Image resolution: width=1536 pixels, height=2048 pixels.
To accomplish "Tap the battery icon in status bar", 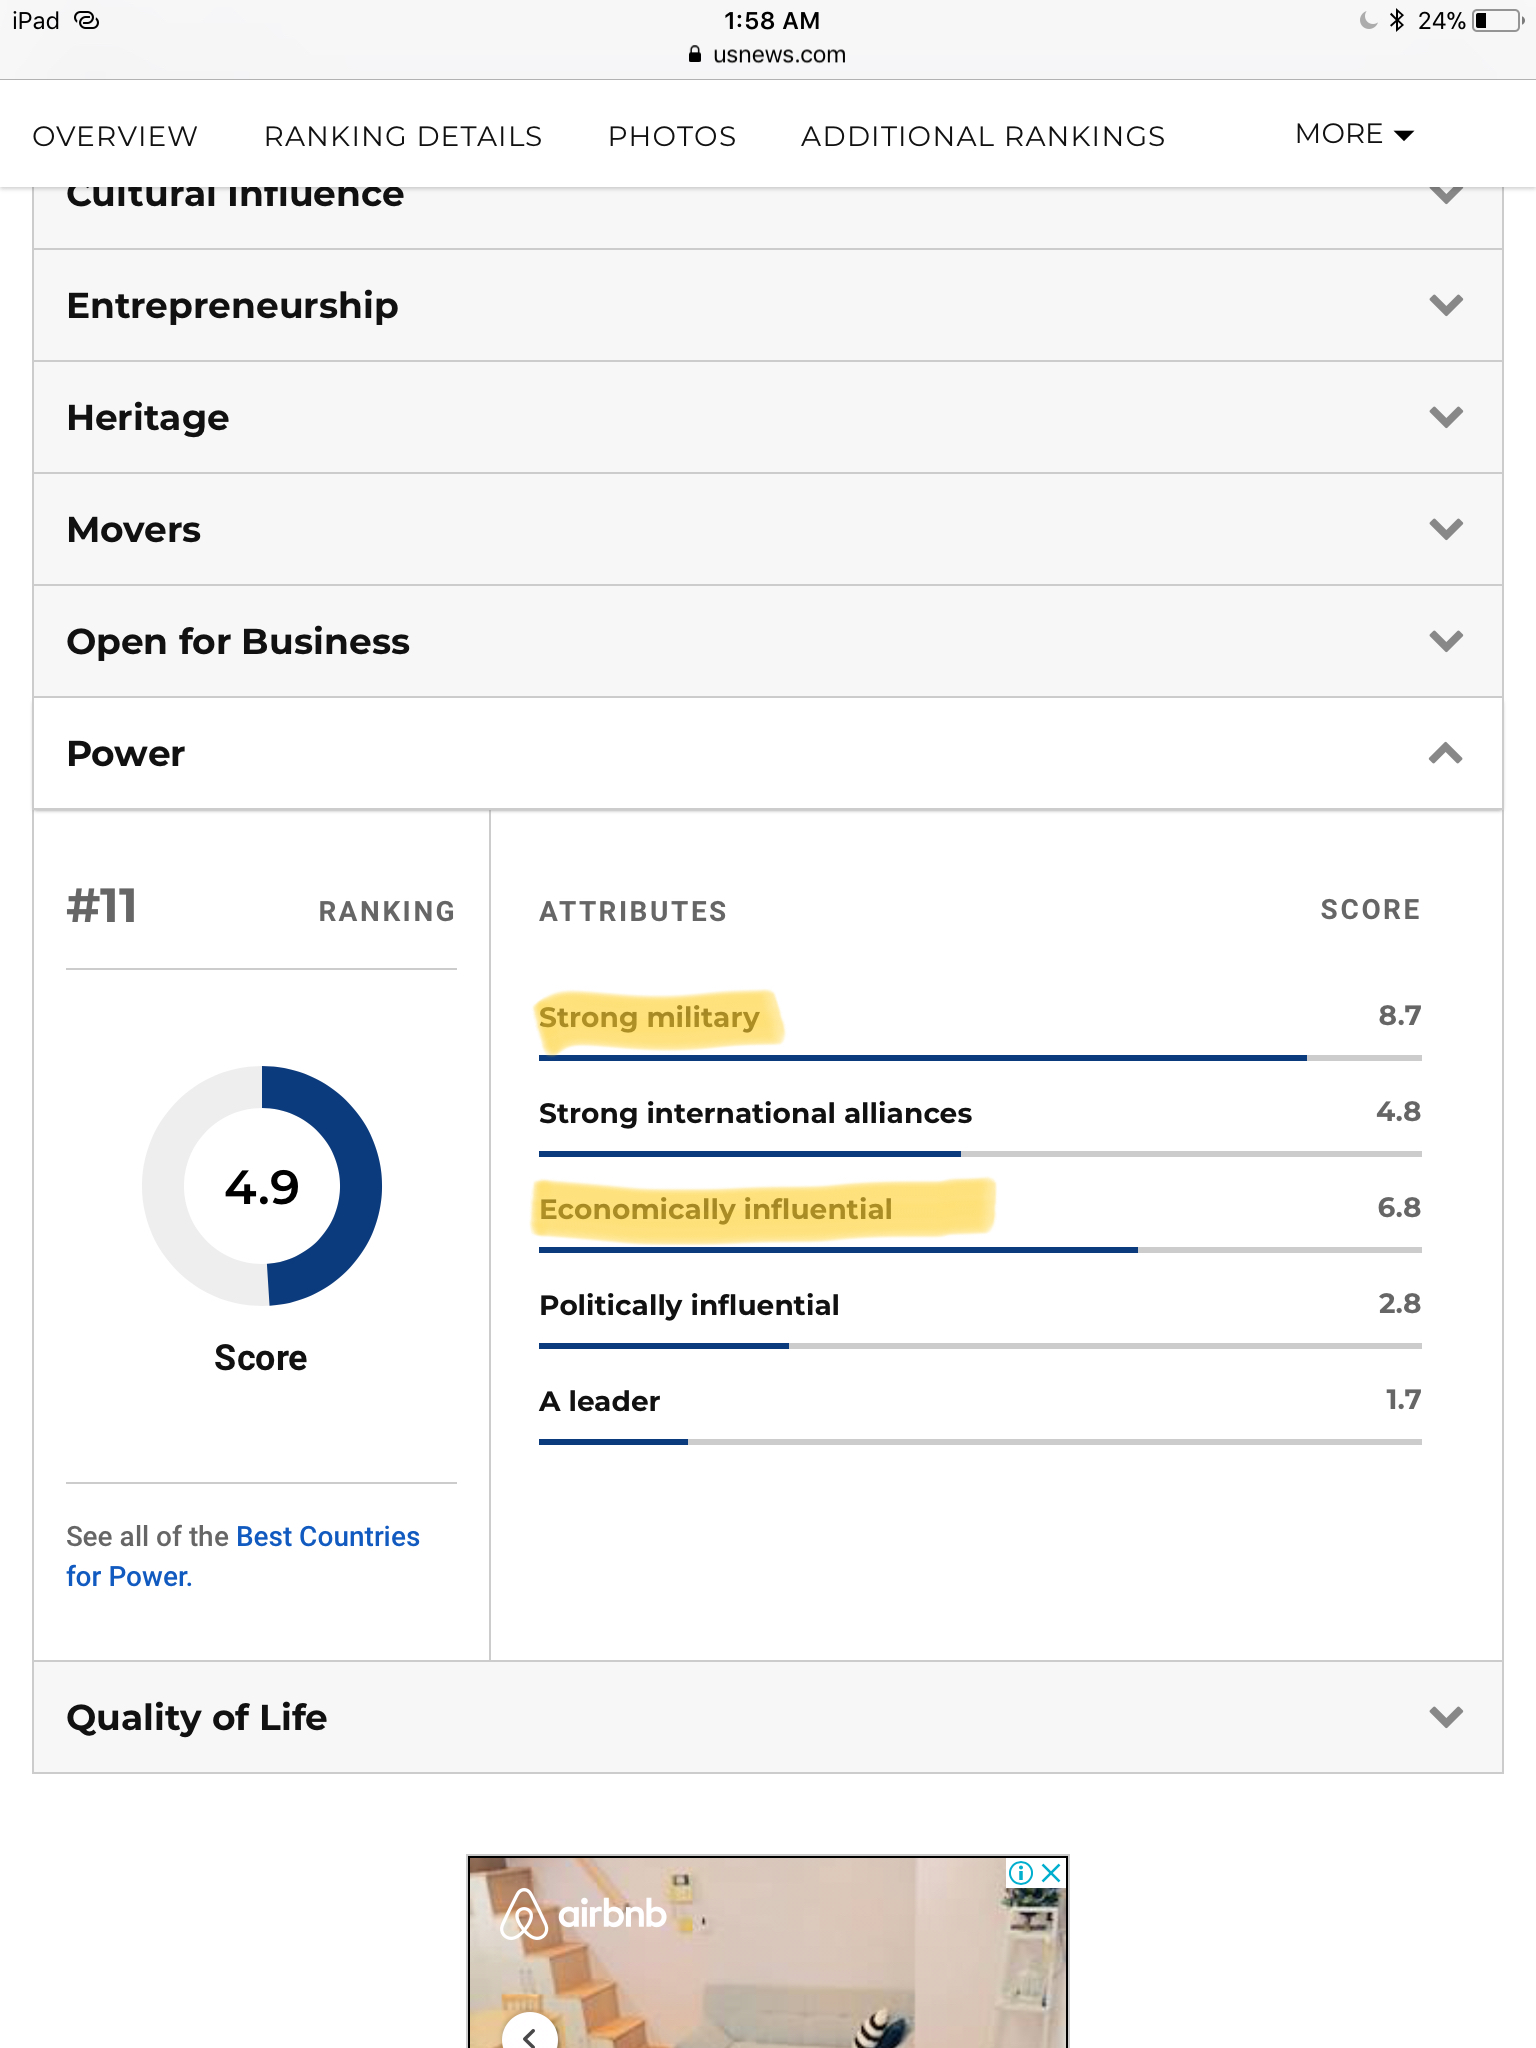I will [x=1497, y=21].
